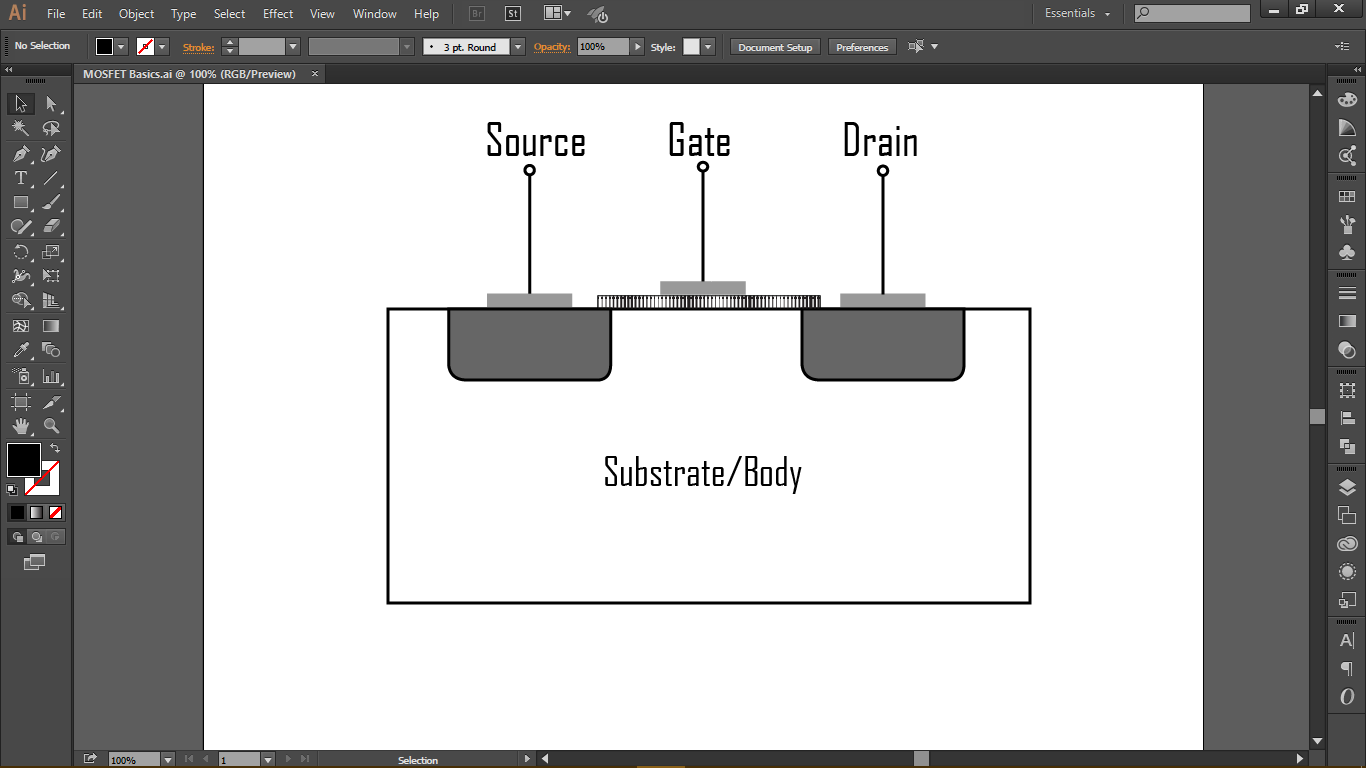Open the Object menu

(x=136, y=14)
